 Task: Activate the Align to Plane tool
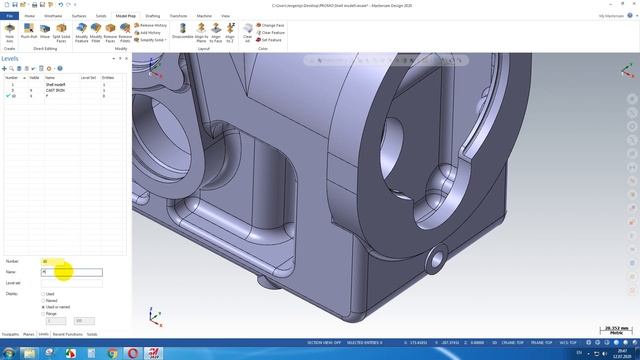click(x=201, y=33)
